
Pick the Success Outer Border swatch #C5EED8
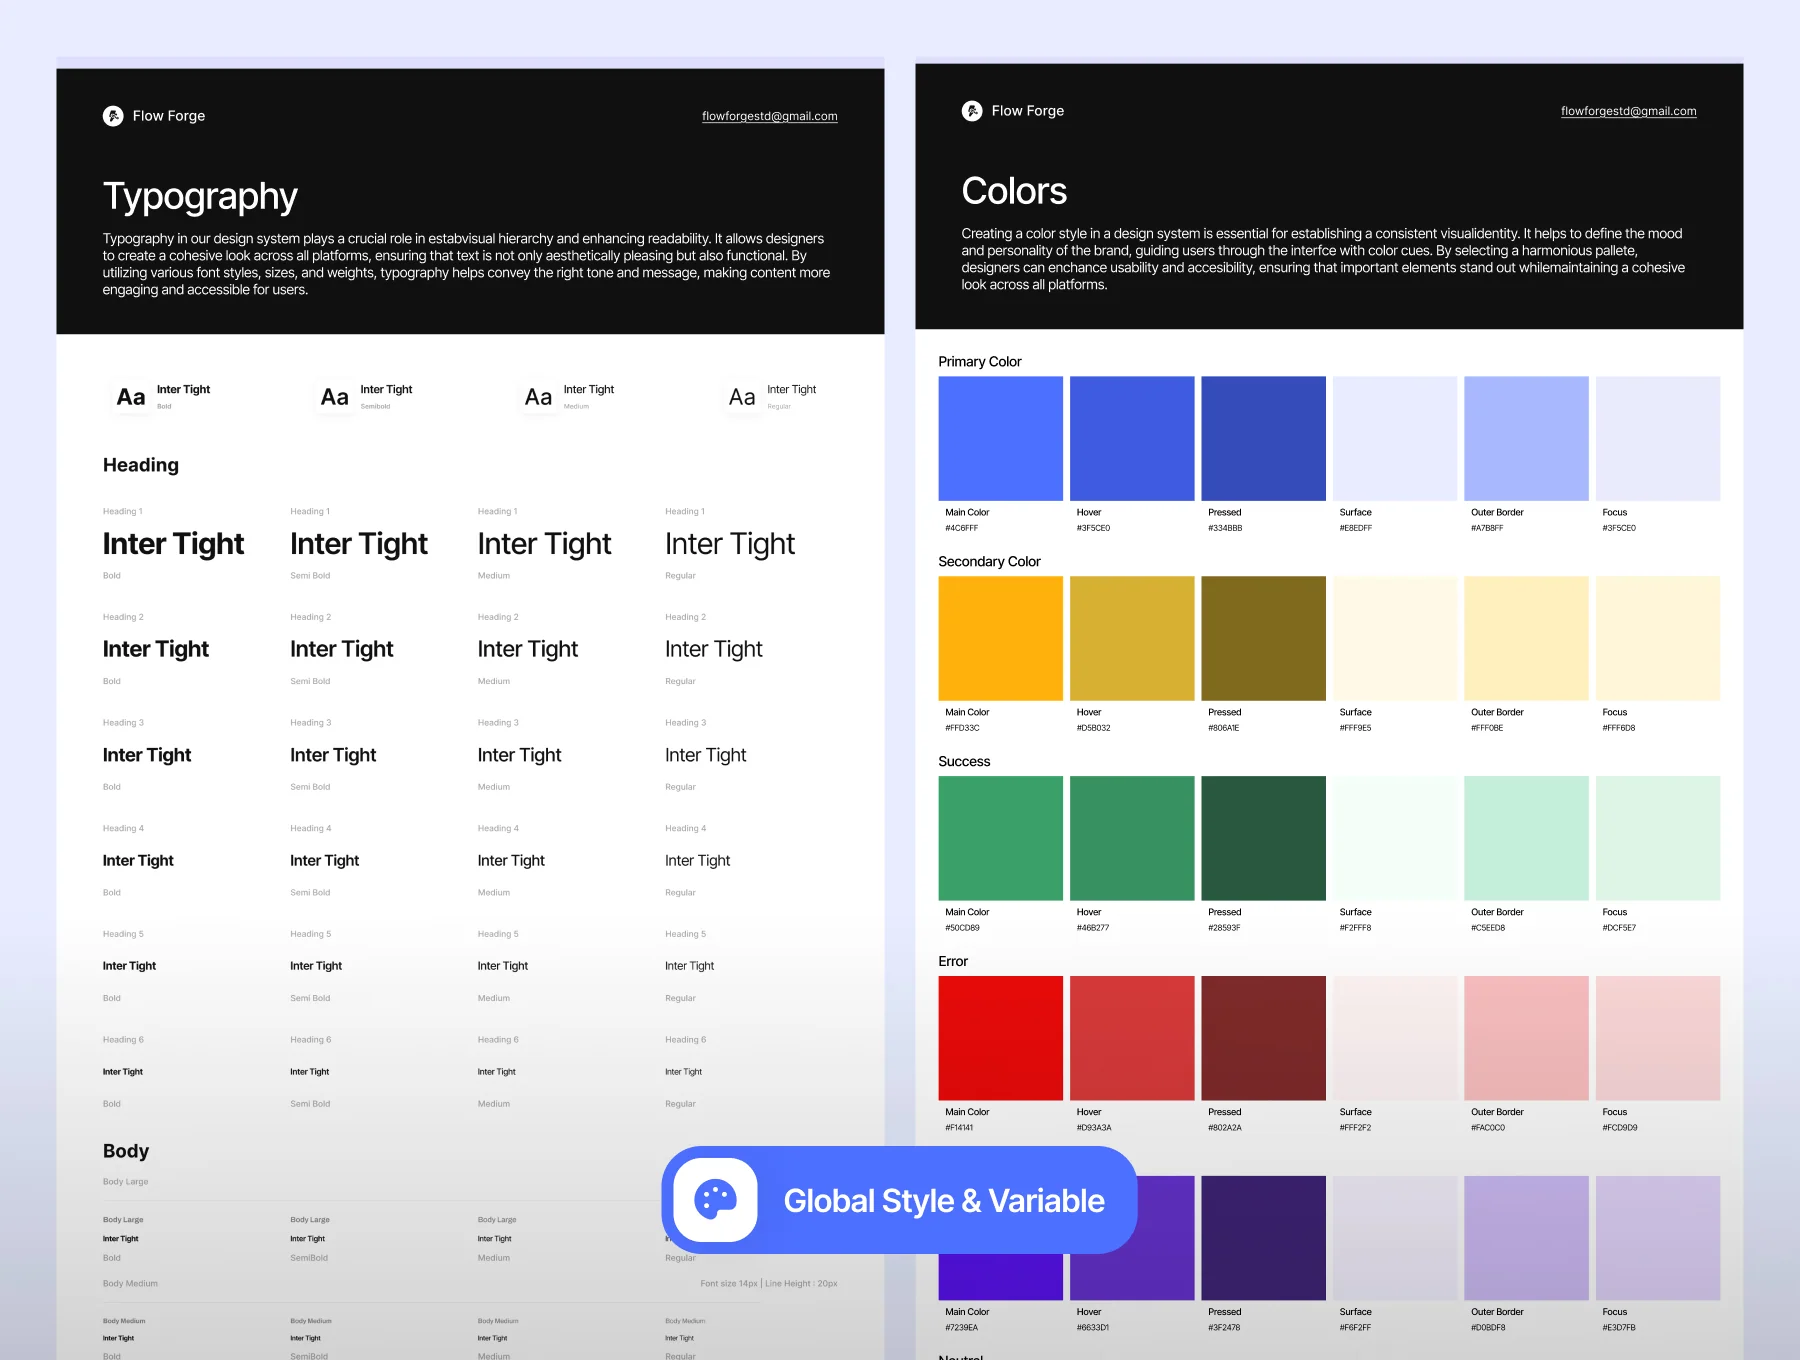tap(1526, 838)
